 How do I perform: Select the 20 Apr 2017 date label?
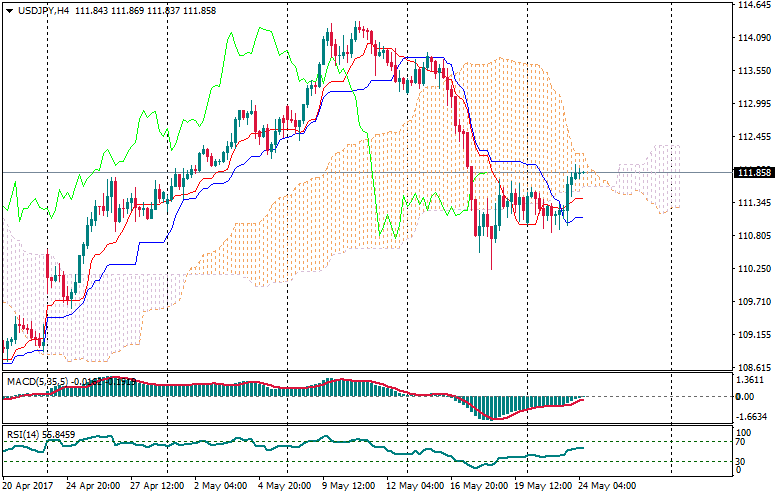[x=27, y=486]
